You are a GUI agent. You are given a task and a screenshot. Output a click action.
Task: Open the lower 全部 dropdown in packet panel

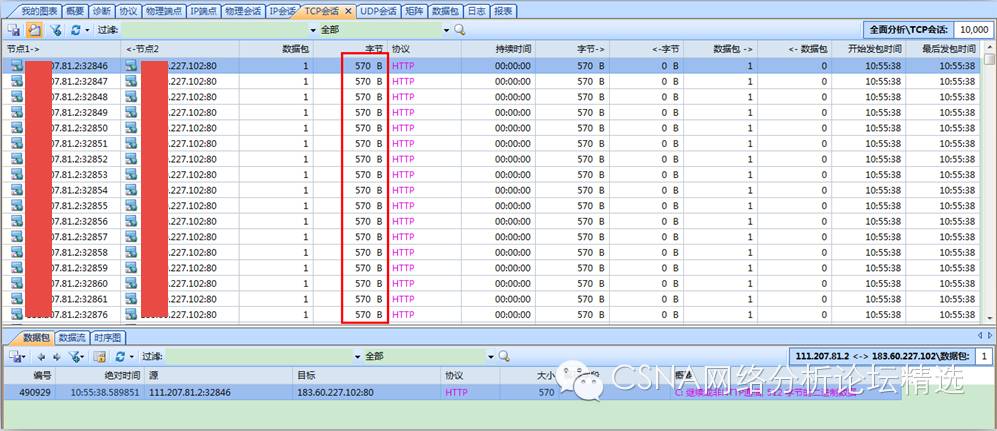coord(490,356)
